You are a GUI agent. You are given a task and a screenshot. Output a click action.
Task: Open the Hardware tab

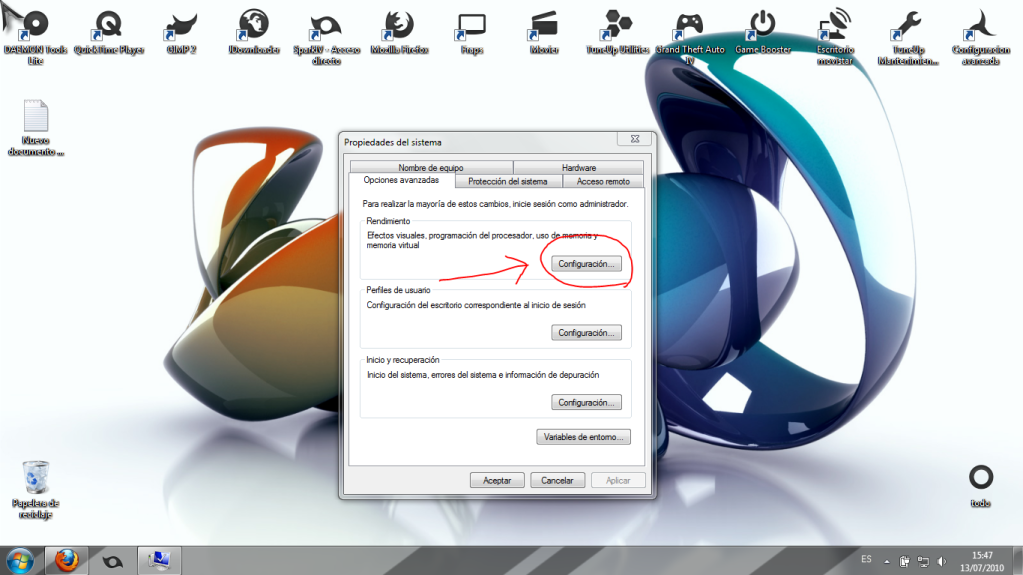[x=578, y=168]
